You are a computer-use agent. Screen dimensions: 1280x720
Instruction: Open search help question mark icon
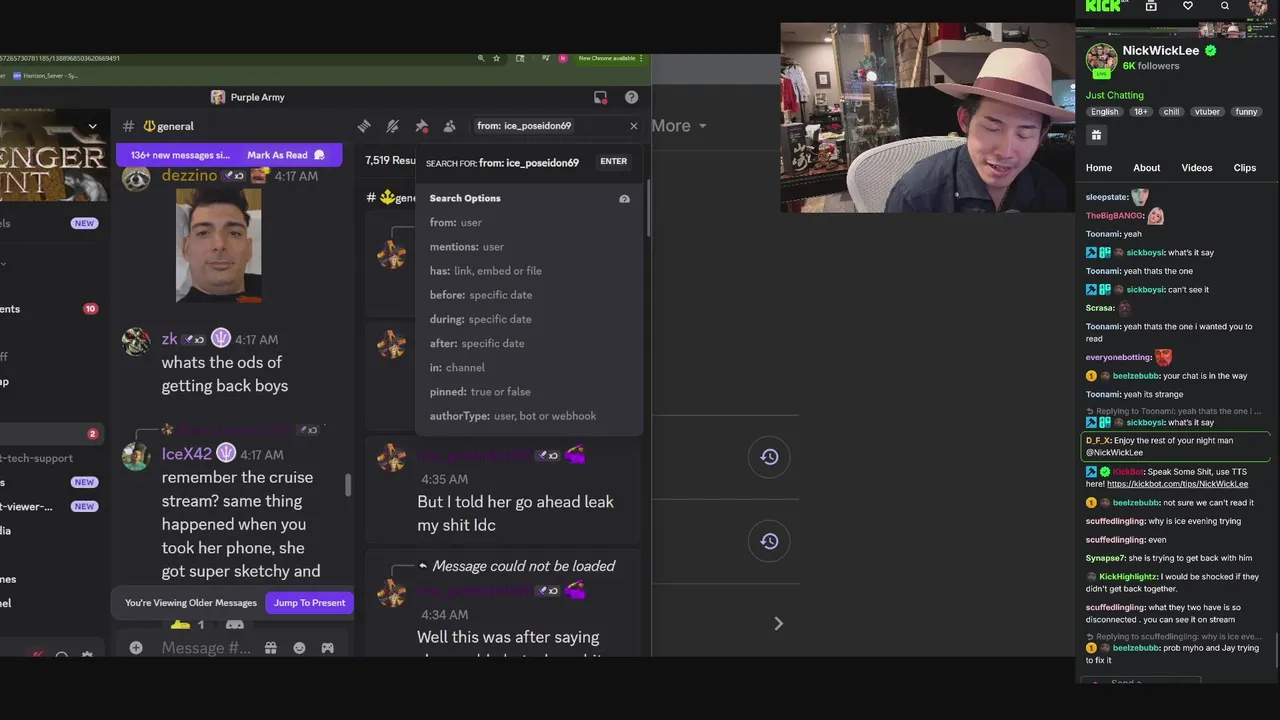click(624, 199)
